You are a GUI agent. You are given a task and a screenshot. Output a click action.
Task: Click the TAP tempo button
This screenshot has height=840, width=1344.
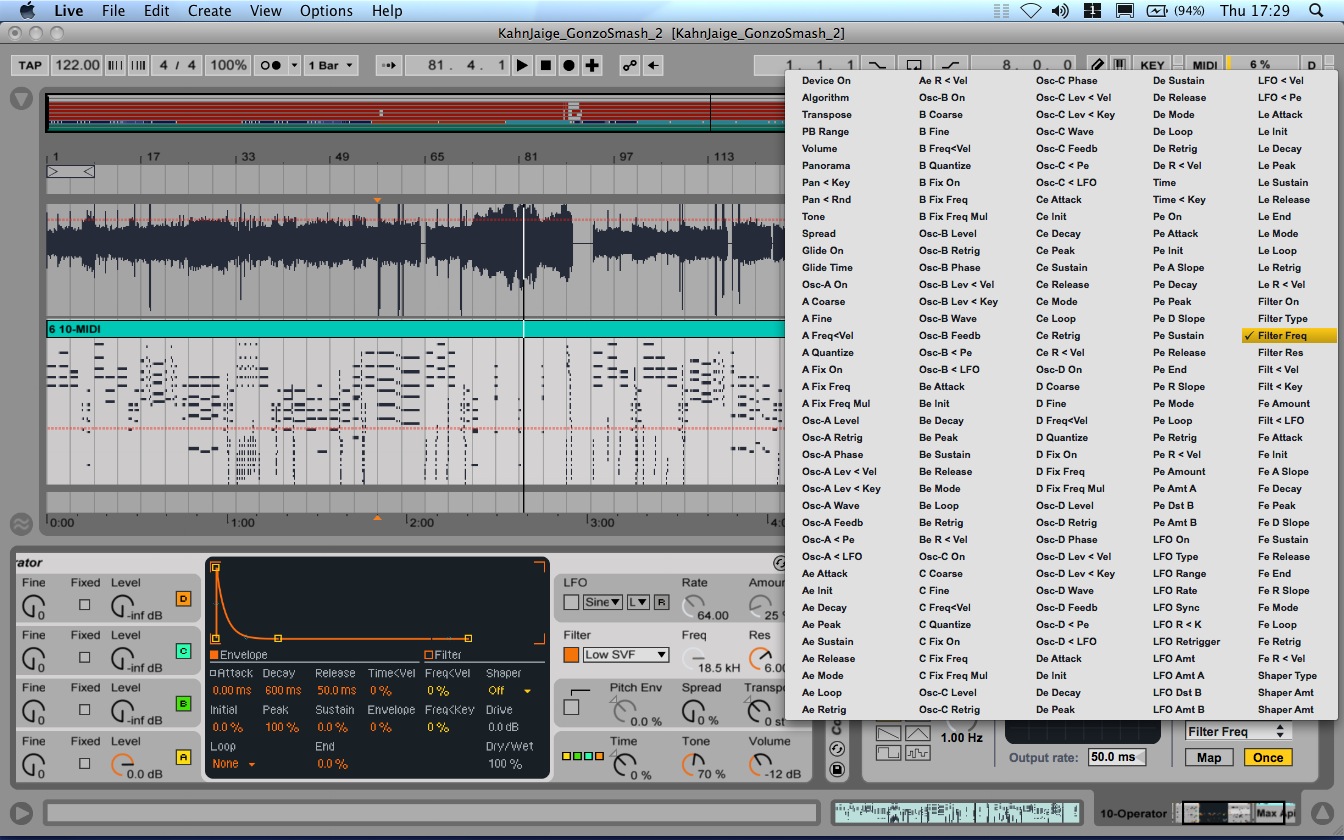pos(30,65)
